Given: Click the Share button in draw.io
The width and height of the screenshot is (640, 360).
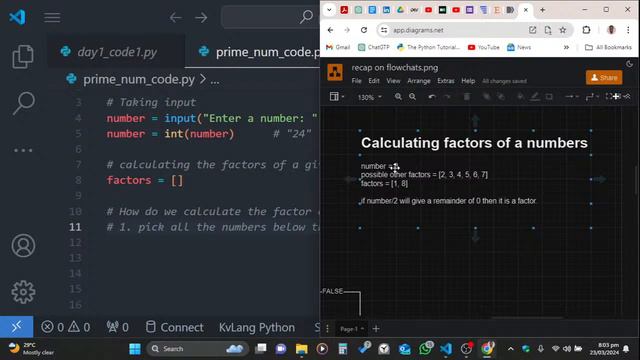Looking at the screenshot, I should pos(604,78).
